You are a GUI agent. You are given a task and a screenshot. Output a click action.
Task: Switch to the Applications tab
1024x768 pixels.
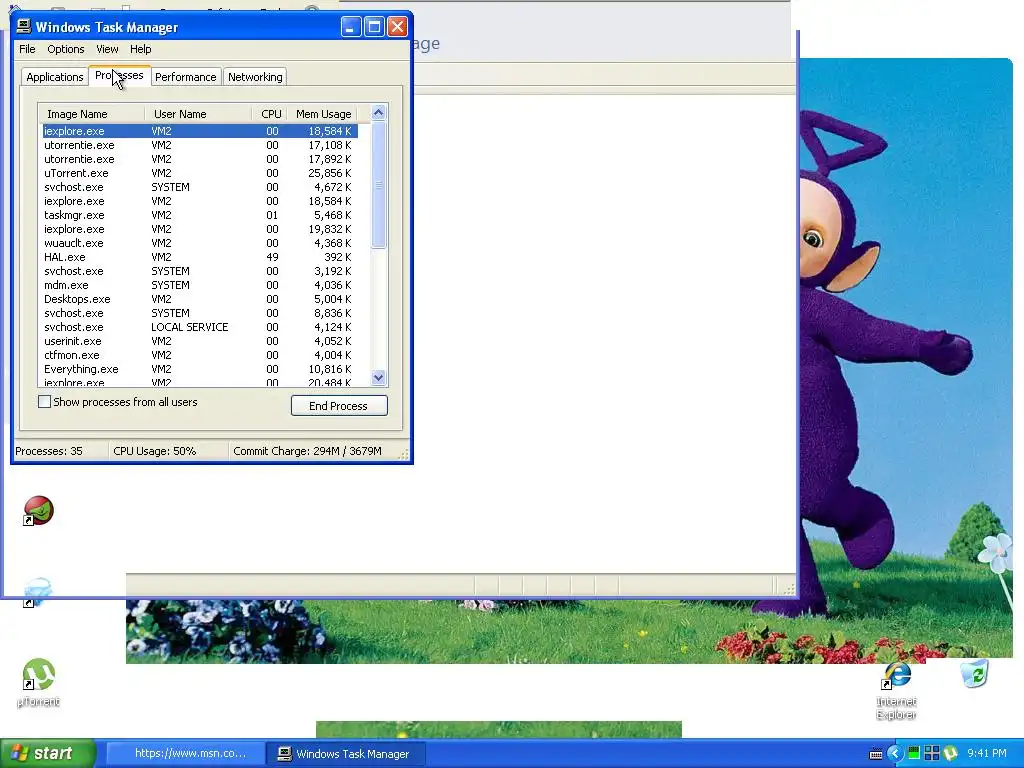tap(55, 77)
